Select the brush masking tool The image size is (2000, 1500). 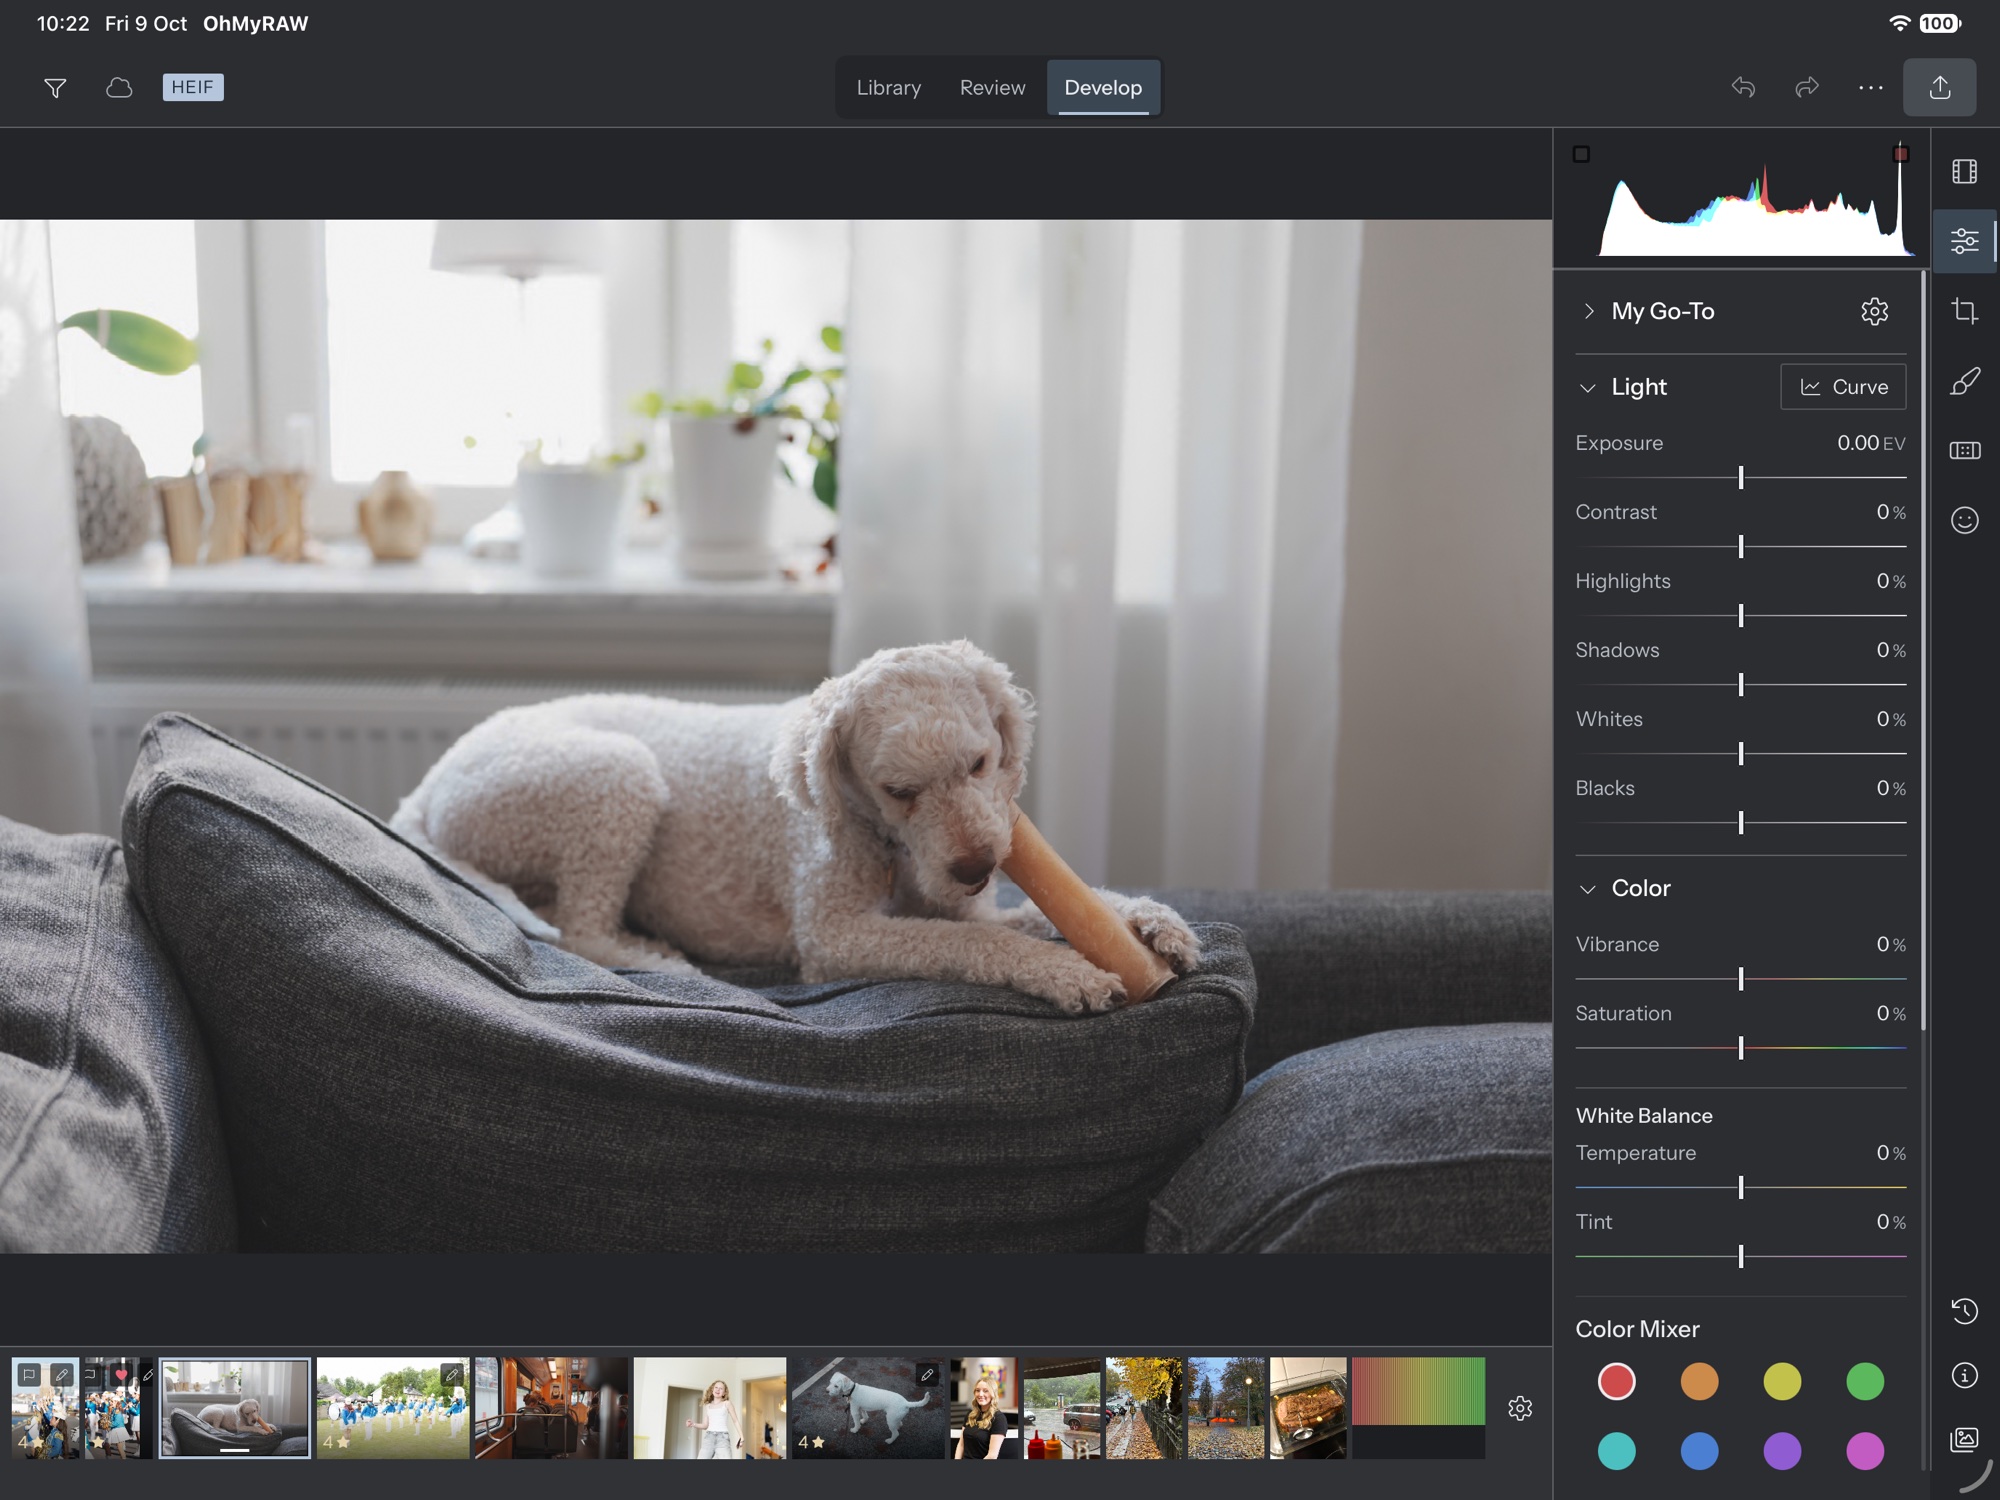pyautogui.click(x=1964, y=381)
